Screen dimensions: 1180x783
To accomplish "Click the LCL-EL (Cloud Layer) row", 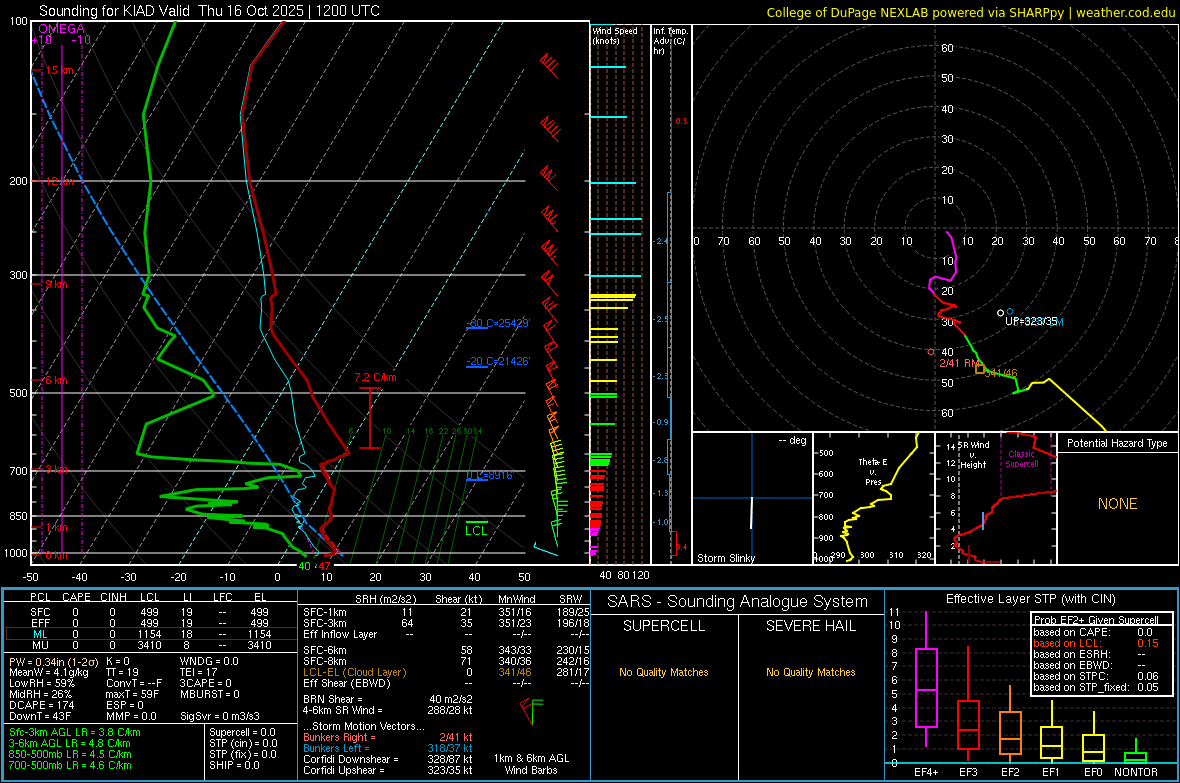I will (x=446, y=672).
